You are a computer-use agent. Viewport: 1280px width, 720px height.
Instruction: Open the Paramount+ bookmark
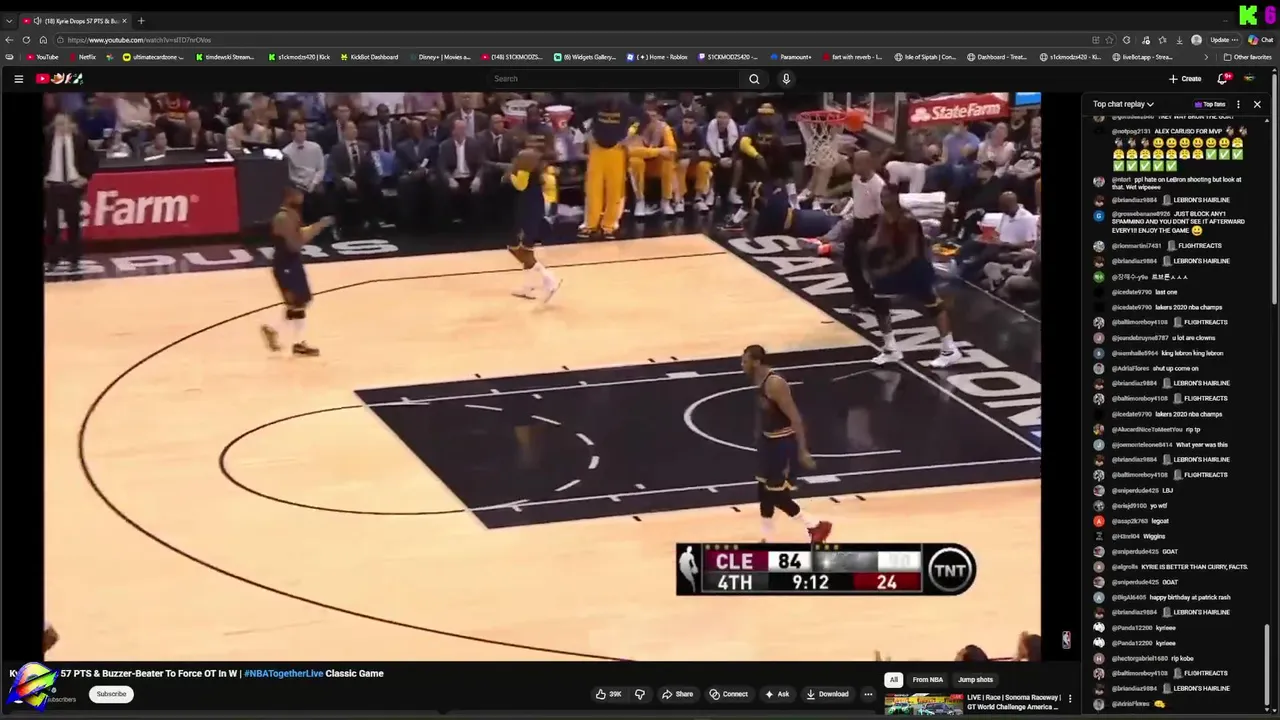(790, 57)
